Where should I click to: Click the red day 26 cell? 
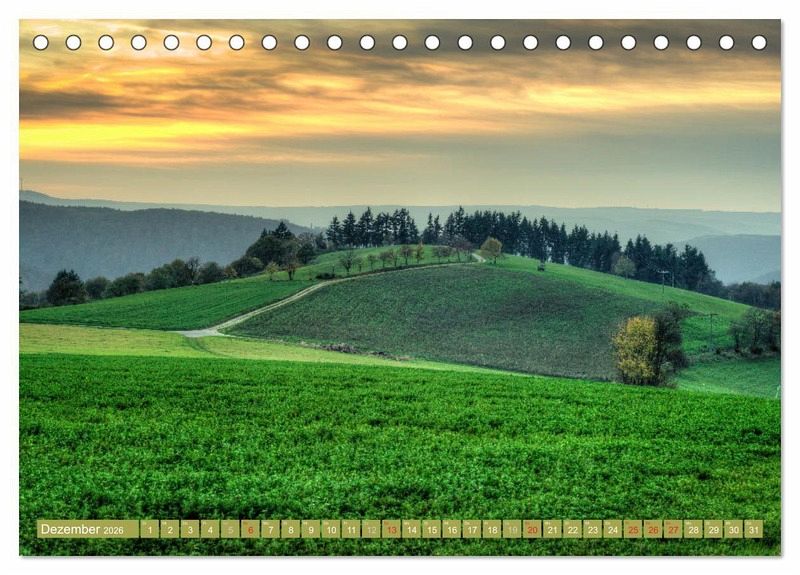654,529
